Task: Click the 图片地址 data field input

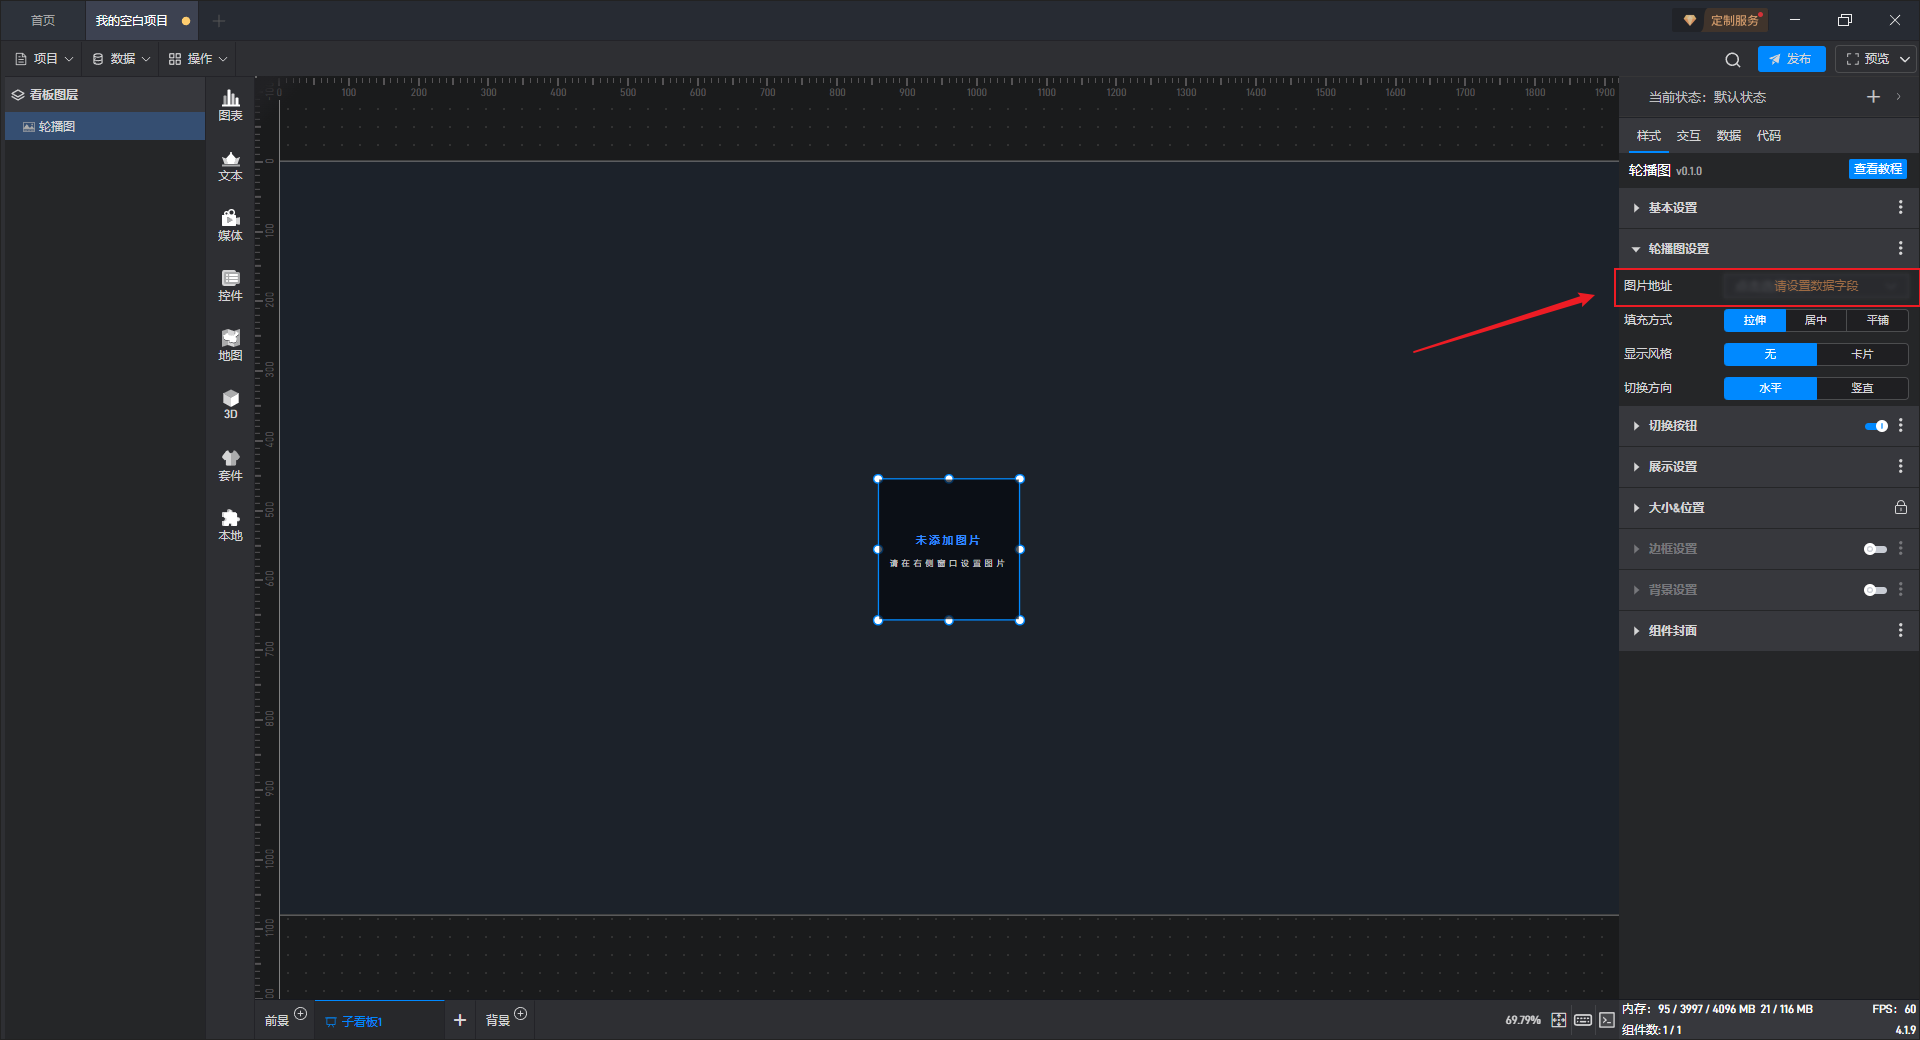Action: (x=1815, y=286)
